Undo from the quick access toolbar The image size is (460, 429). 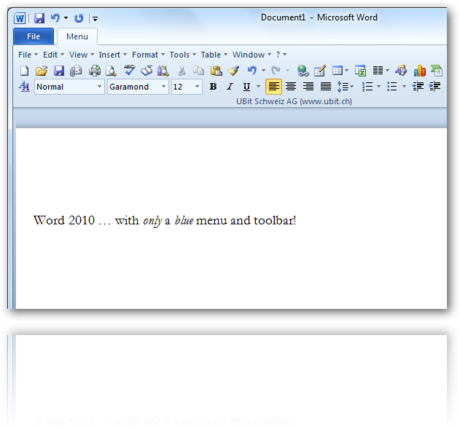55,18
